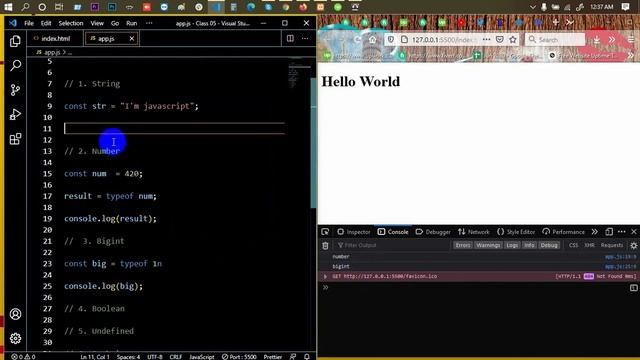Switch to the Debugger devtools tab
The width and height of the screenshot is (640, 360).
(x=433, y=232)
